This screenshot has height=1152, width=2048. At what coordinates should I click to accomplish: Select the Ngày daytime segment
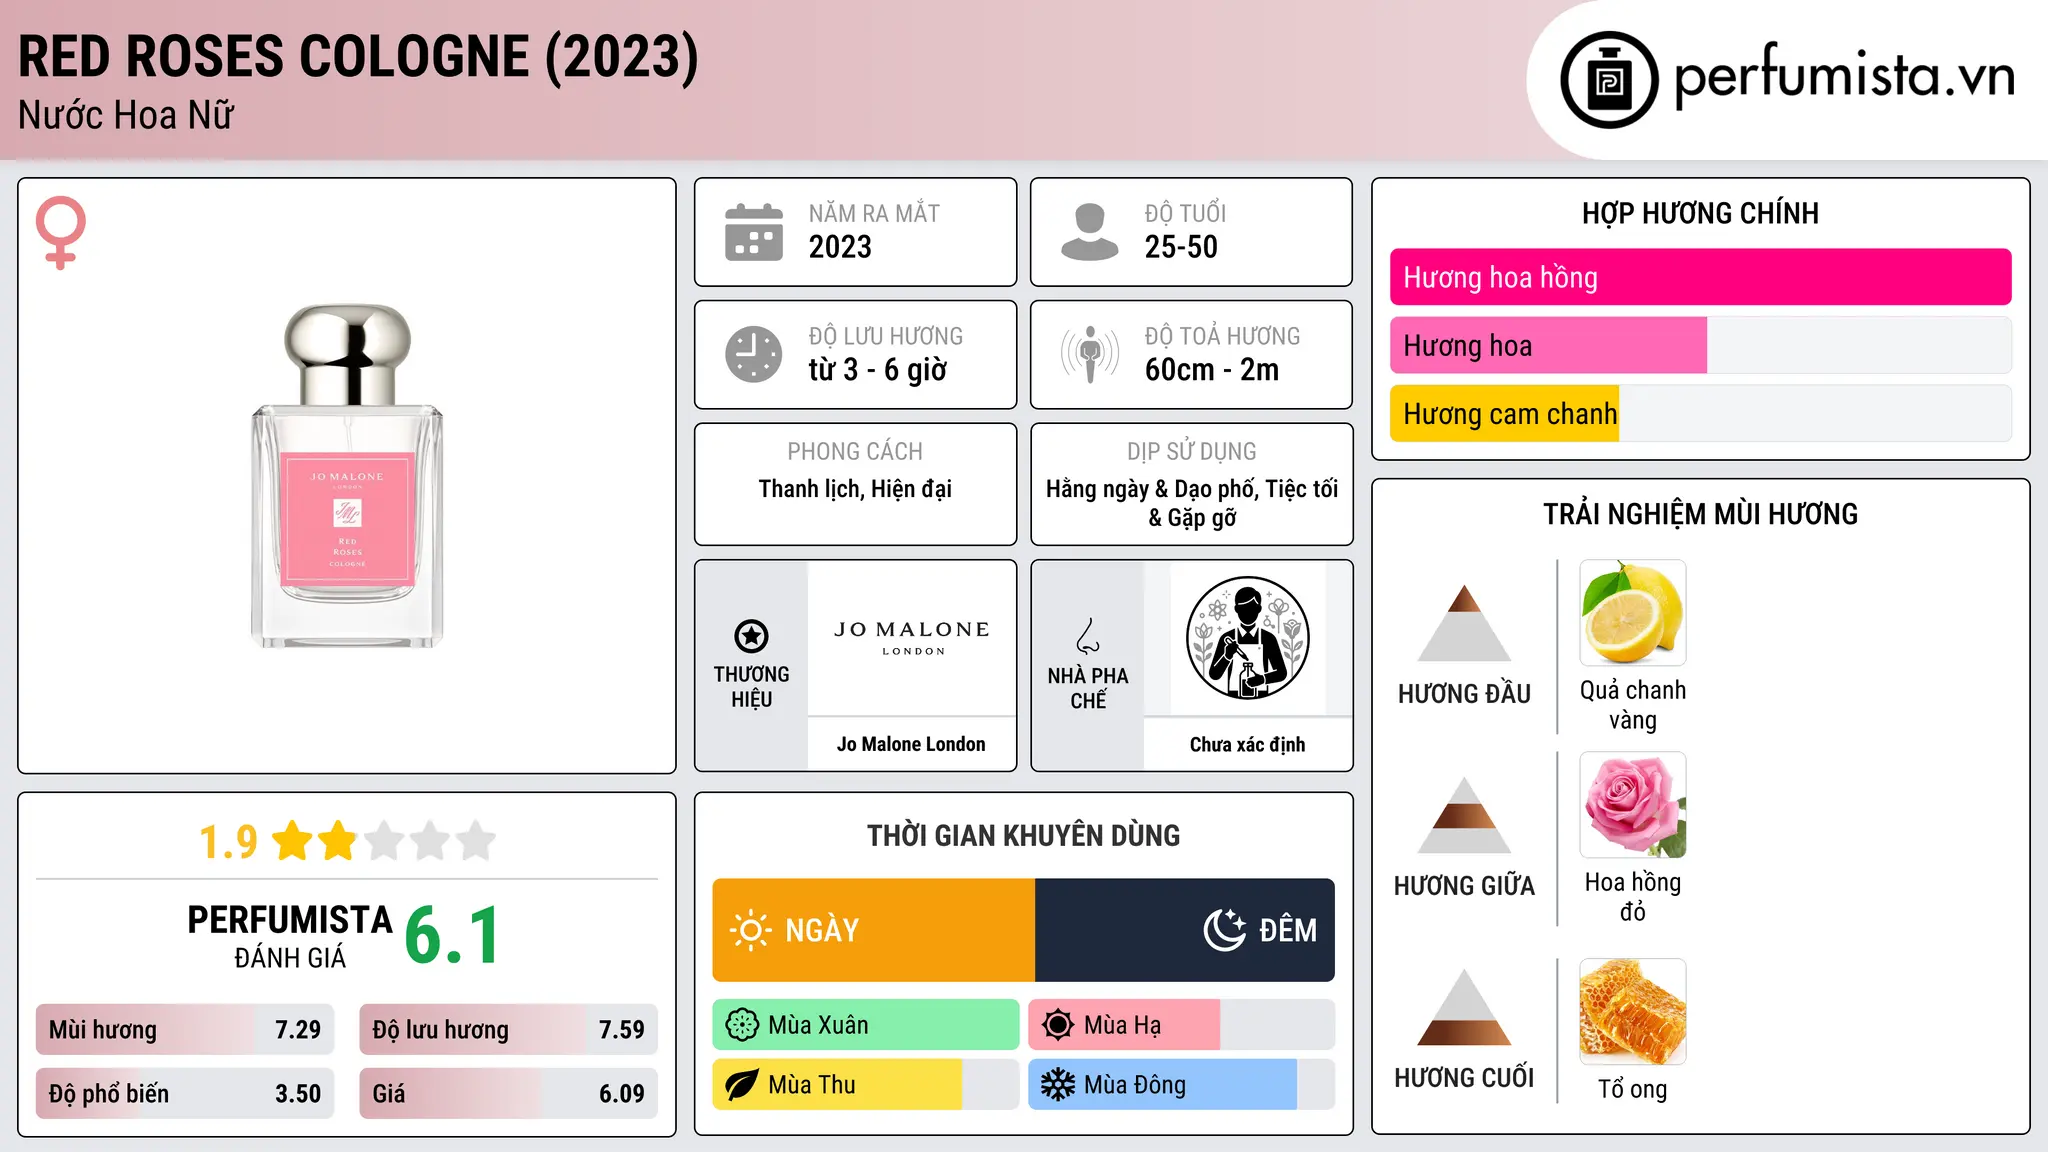(x=873, y=930)
